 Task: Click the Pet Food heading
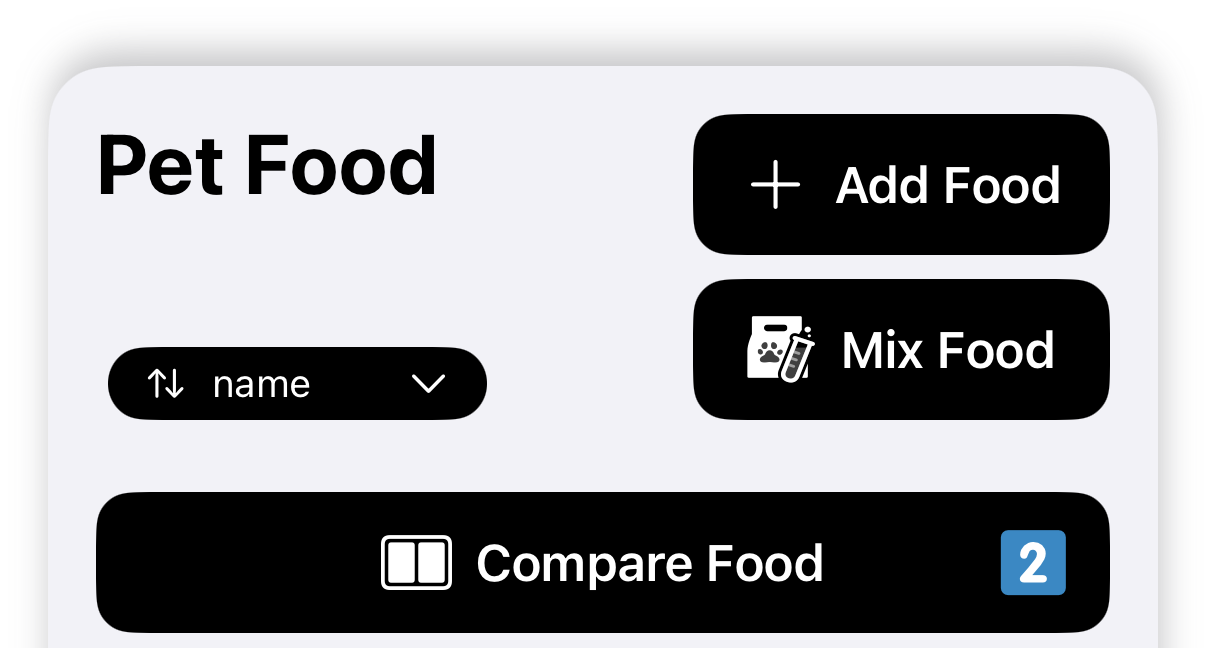[x=267, y=168]
